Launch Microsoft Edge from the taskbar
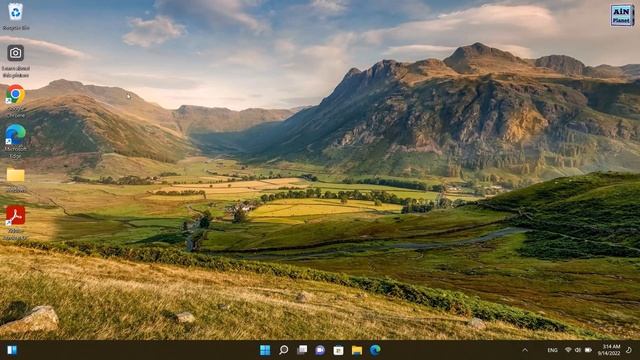Viewport: 640px width, 360px height. coord(375,350)
